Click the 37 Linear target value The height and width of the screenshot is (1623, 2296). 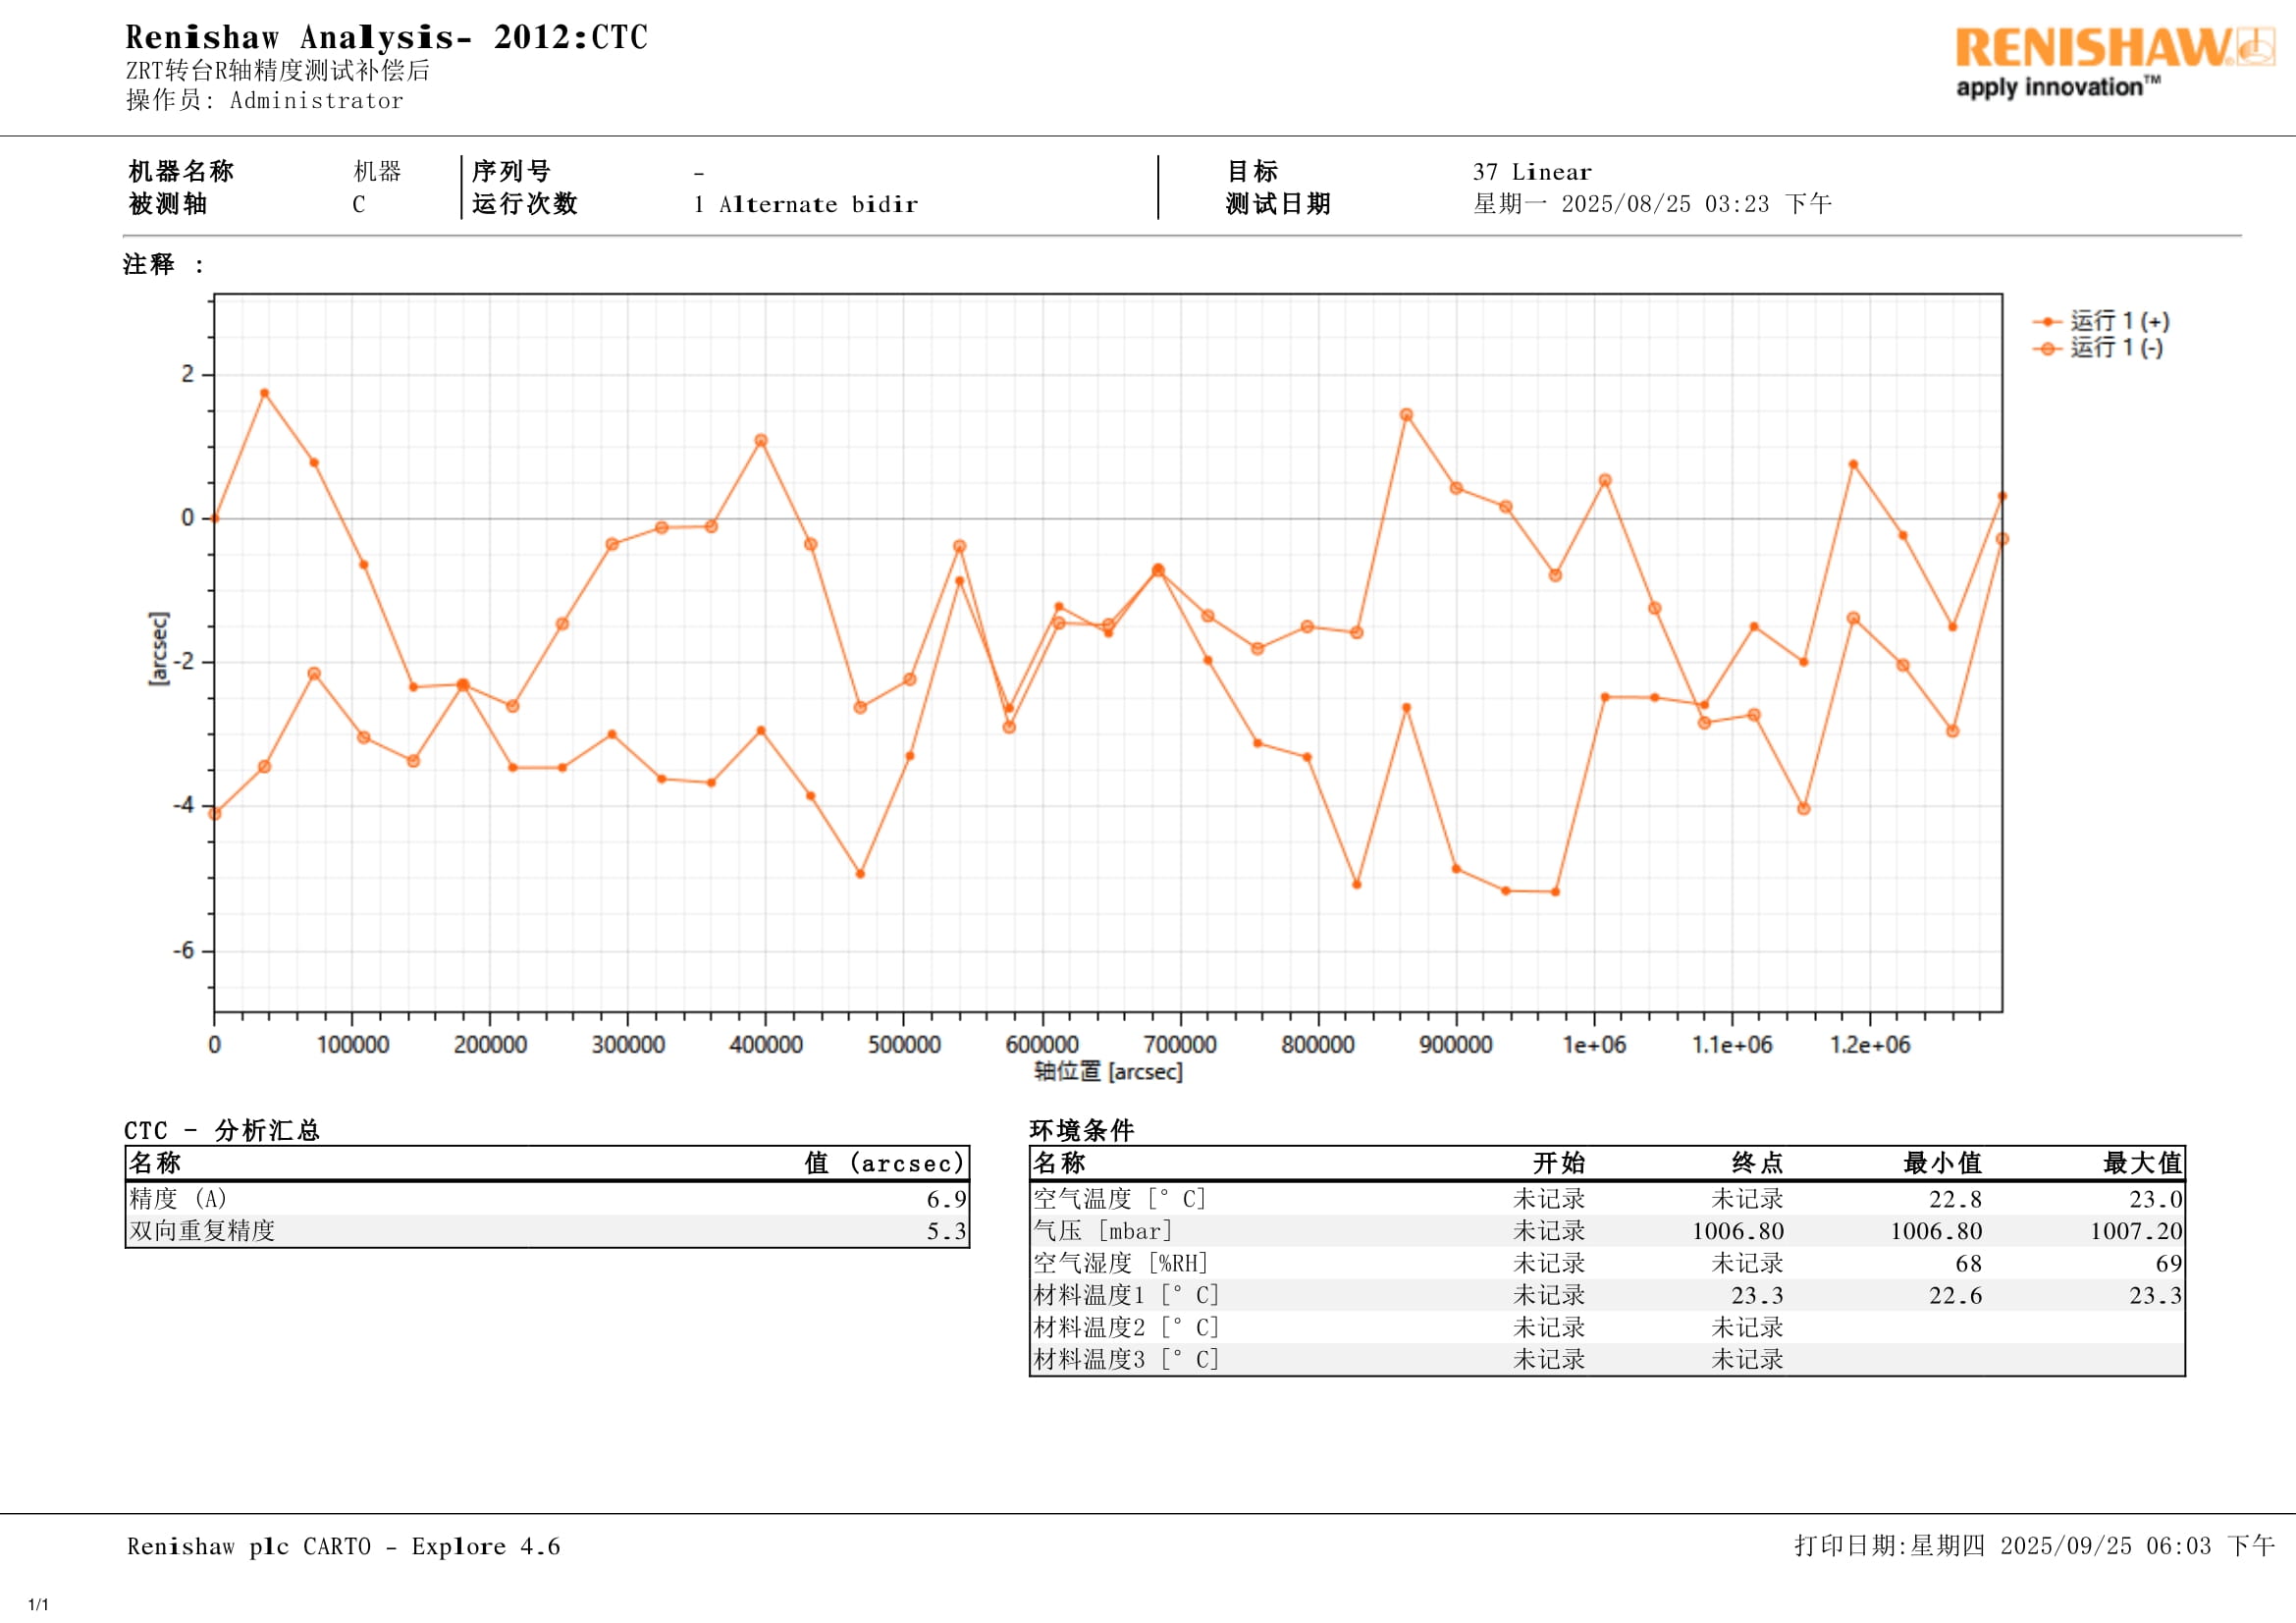click(x=1531, y=172)
